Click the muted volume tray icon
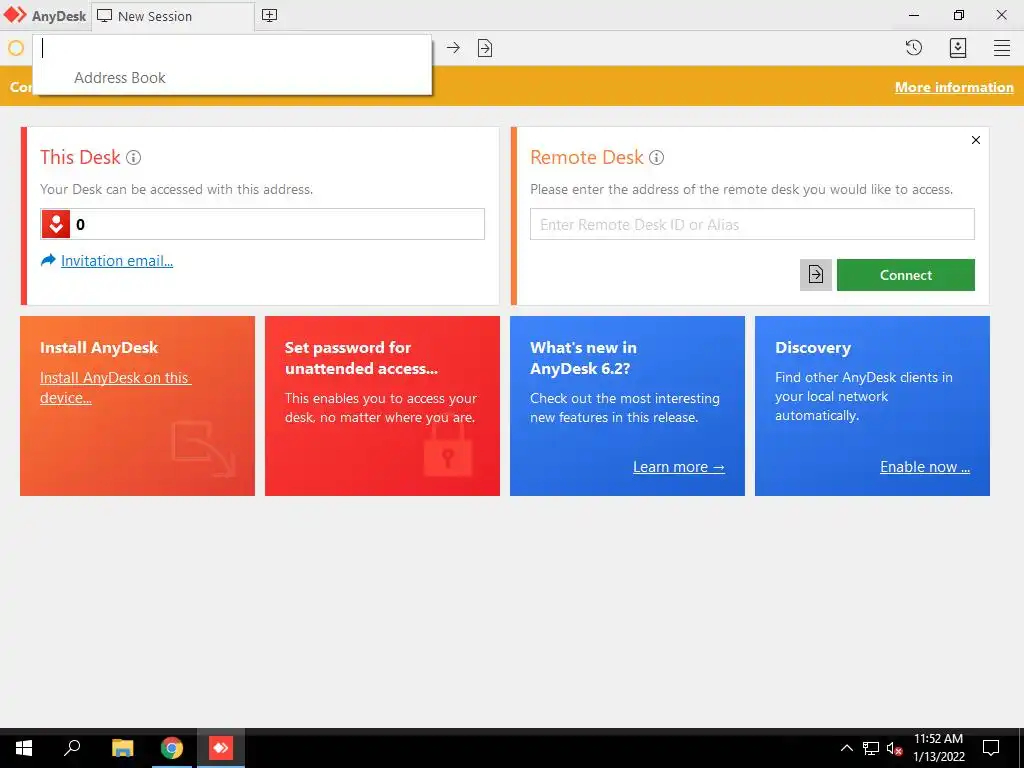This screenshot has height=768, width=1024. tap(894, 748)
